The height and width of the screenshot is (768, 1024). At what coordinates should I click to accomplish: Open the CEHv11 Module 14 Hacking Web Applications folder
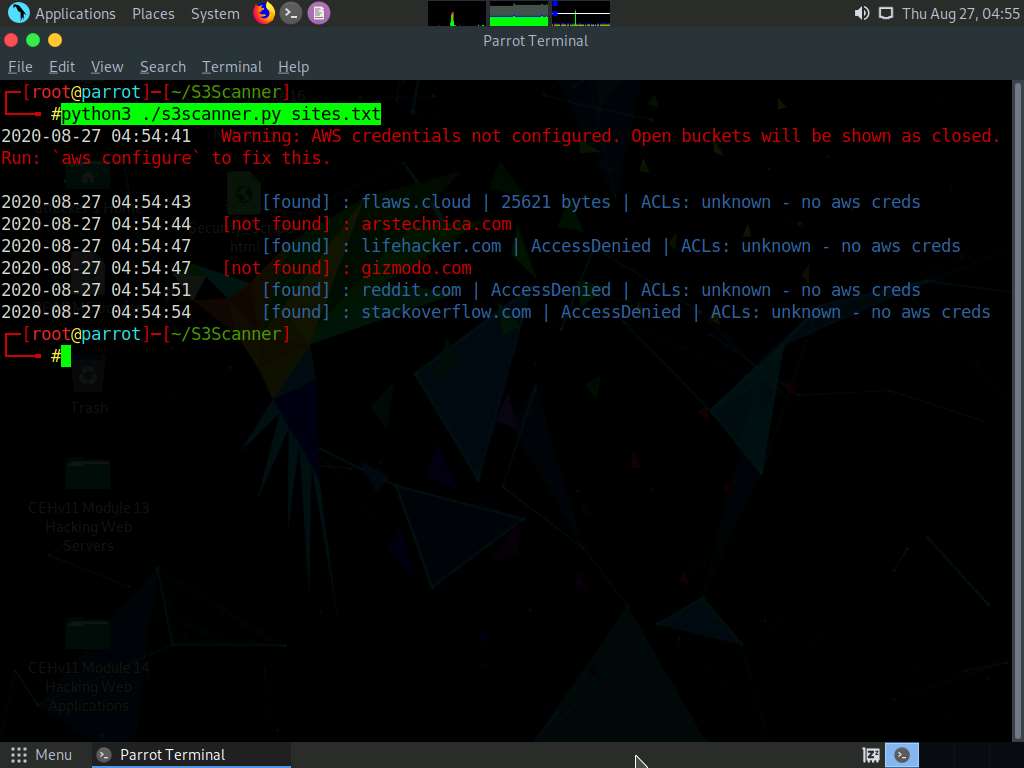[88, 635]
